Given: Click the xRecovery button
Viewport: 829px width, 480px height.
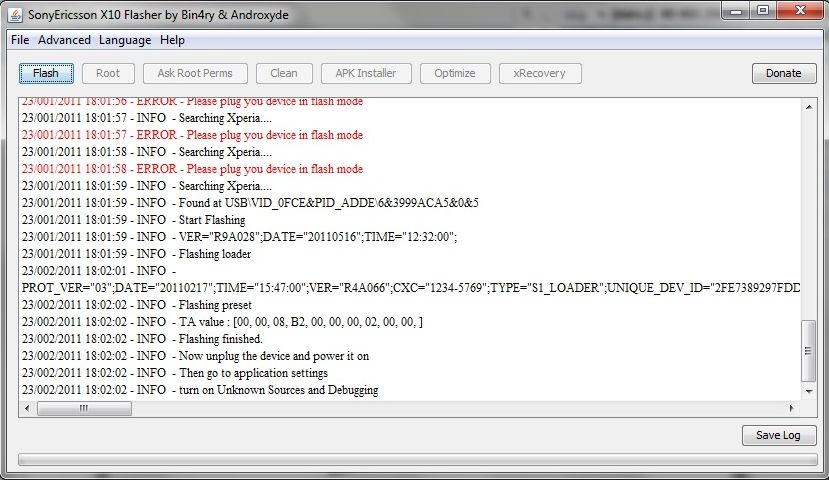Looking at the screenshot, I should point(540,73).
